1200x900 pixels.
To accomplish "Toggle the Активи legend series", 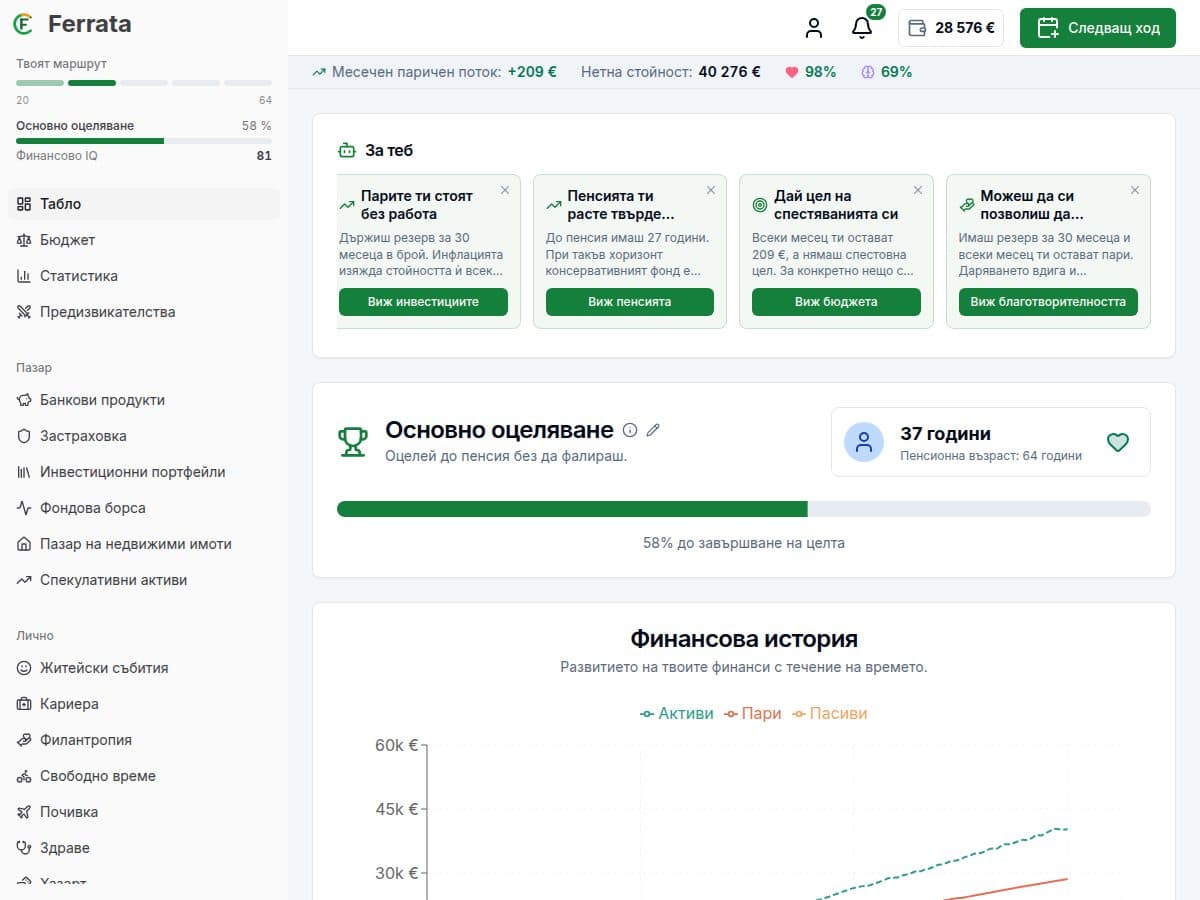I will click(677, 714).
